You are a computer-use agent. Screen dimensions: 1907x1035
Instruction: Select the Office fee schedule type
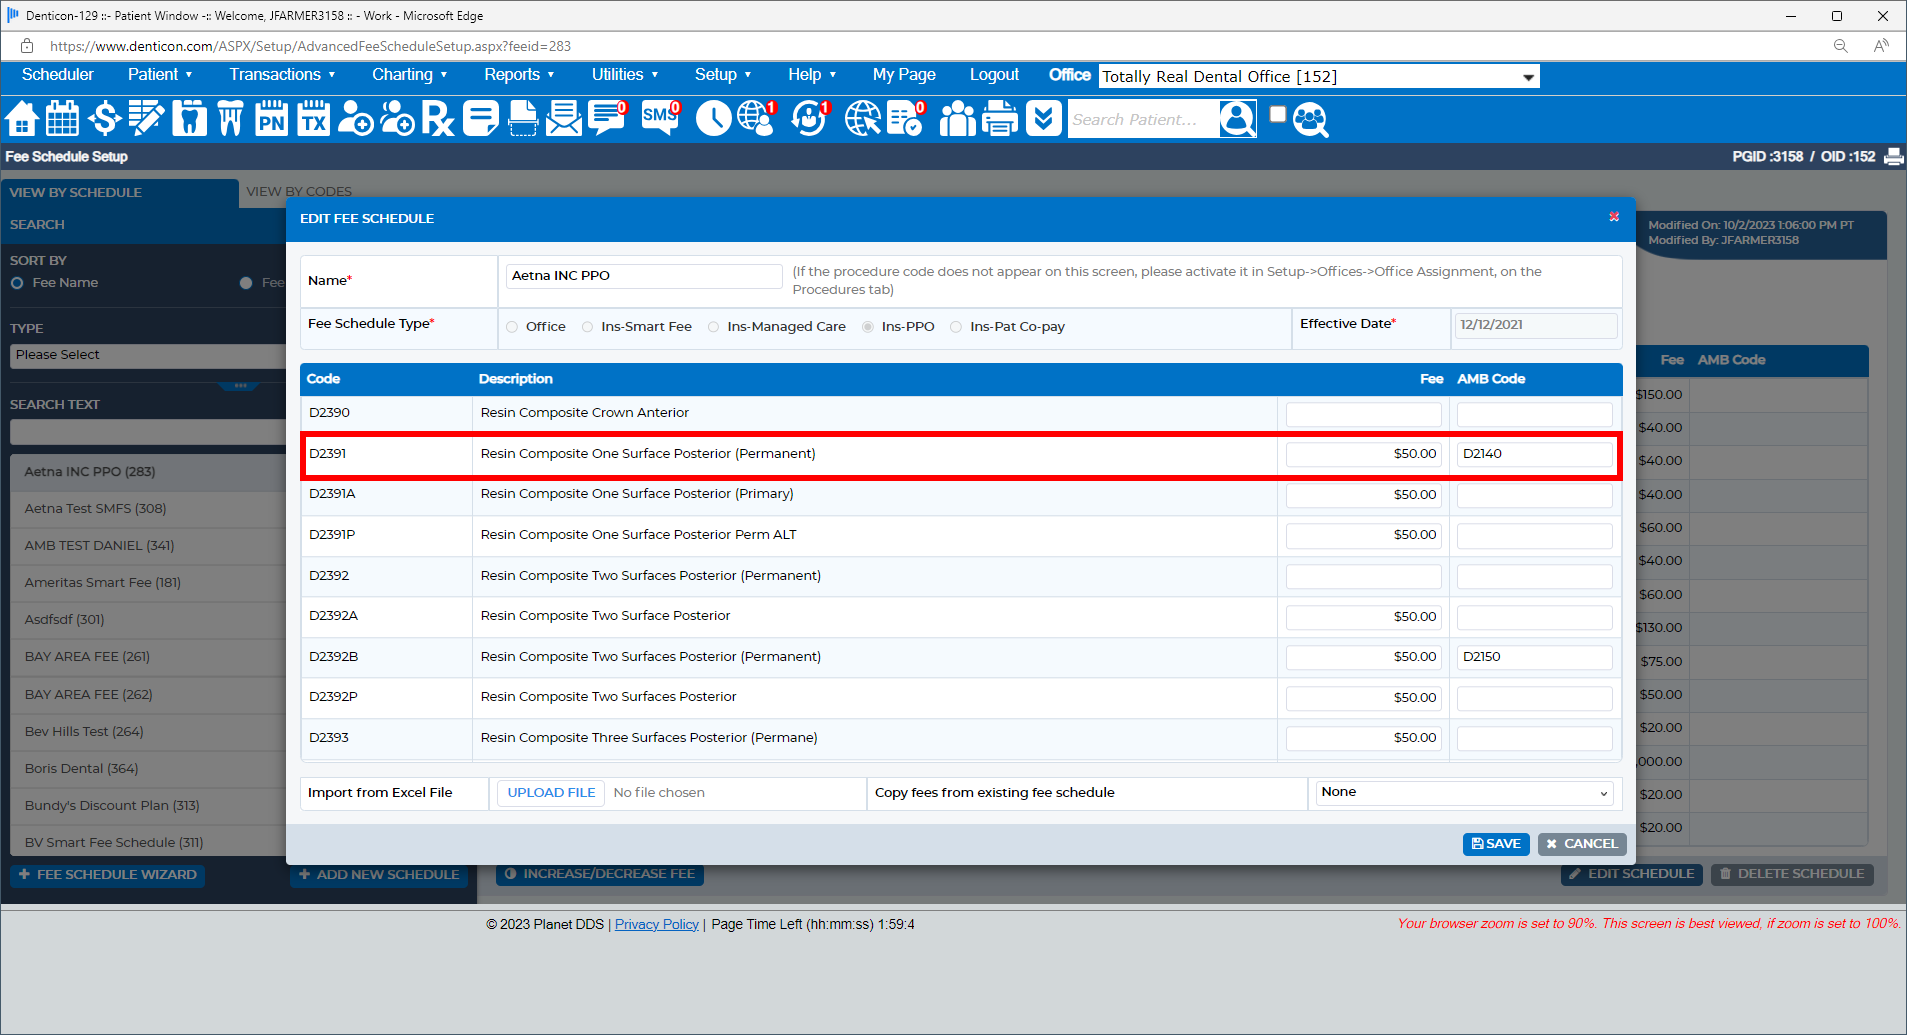[512, 327]
